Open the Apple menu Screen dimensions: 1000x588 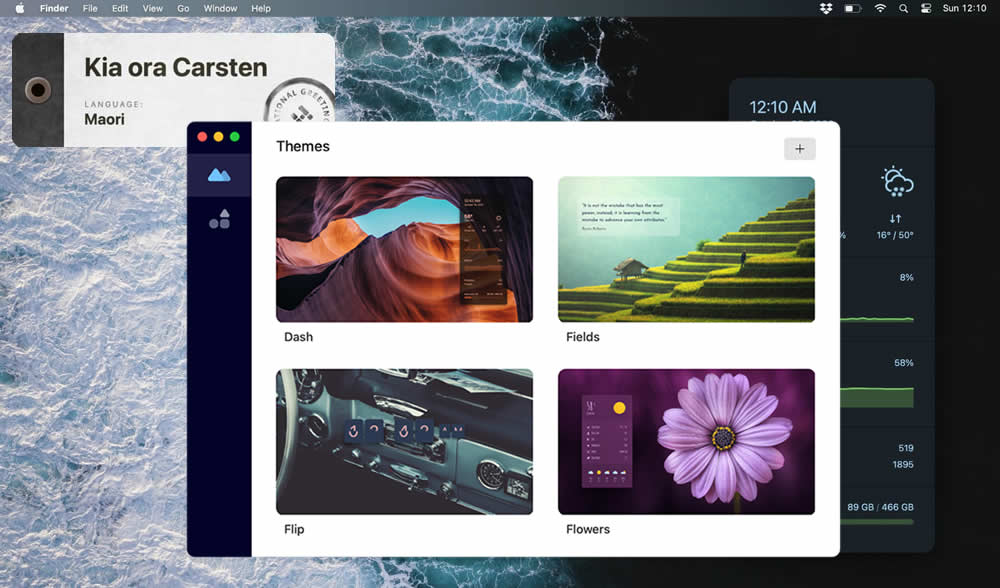[20, 8]
